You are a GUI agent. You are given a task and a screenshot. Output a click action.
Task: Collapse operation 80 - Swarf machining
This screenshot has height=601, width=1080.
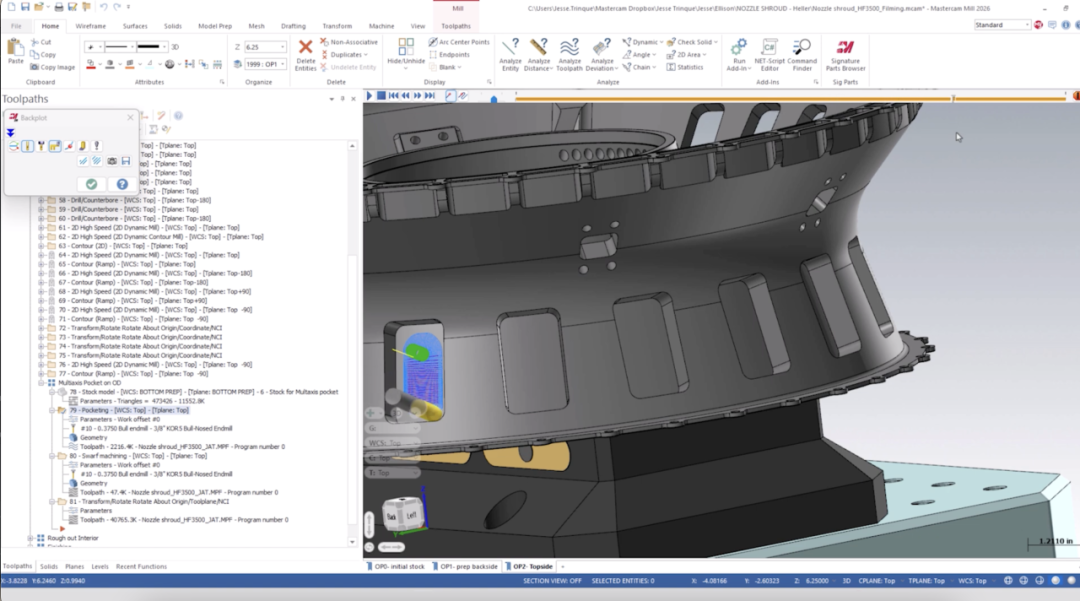point(52,456)
